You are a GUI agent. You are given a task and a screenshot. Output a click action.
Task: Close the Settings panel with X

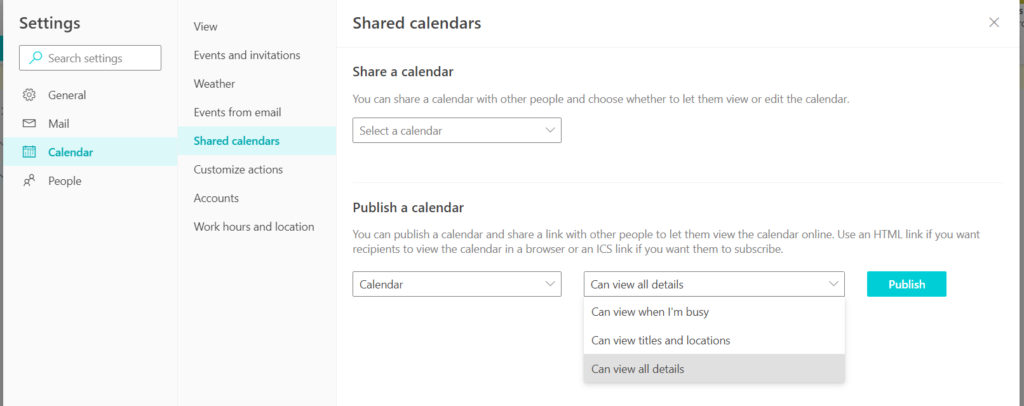coord(994,23)
